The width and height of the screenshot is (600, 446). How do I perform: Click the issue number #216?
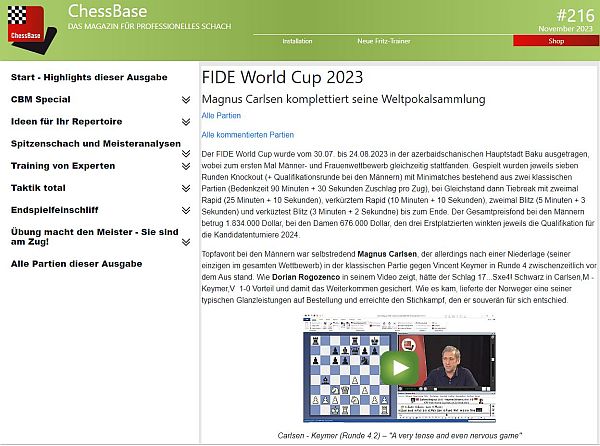pyautogui.click(x=576, y=16)
